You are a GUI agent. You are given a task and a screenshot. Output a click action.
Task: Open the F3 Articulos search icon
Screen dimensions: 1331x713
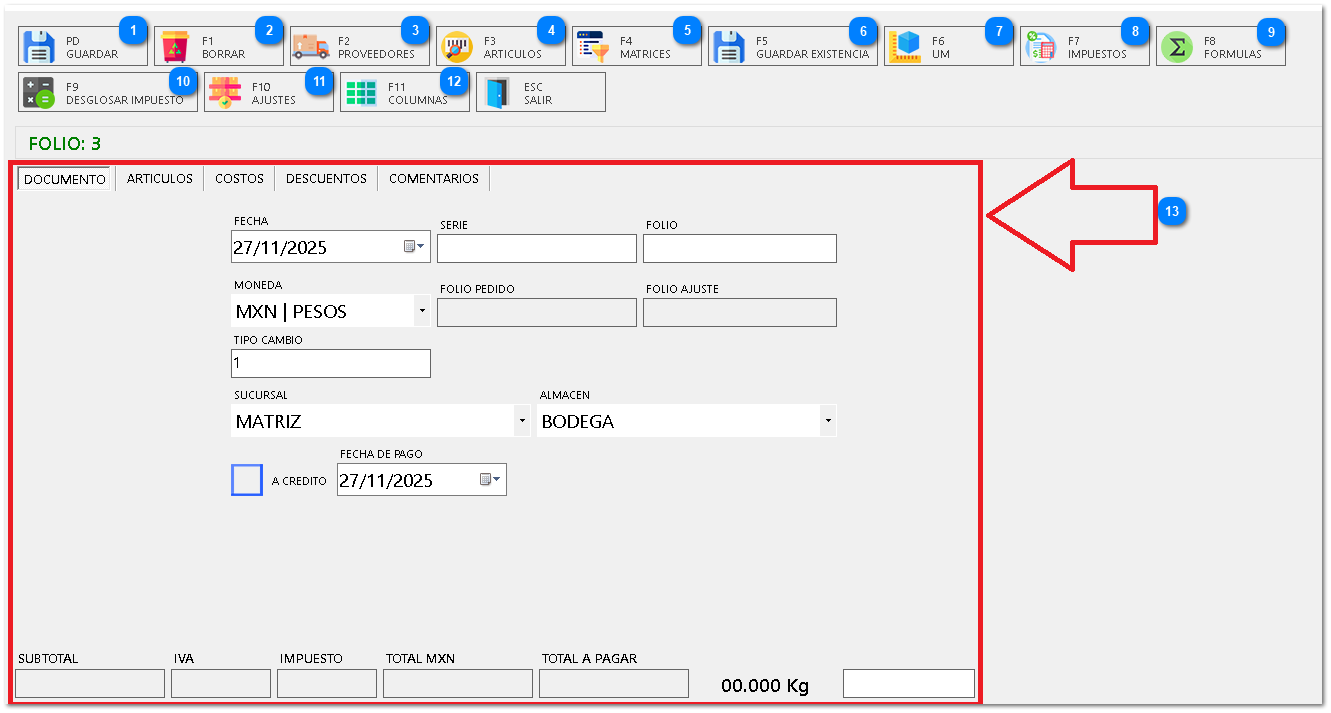tap(457, 47)
